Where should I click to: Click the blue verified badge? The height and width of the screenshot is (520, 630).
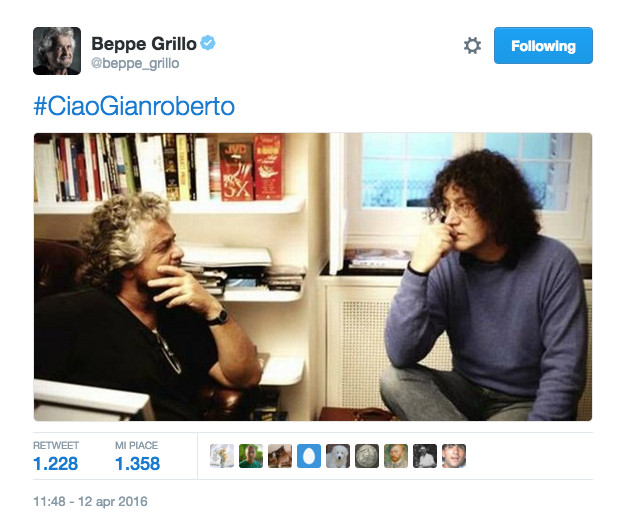[x=208, y=43]
